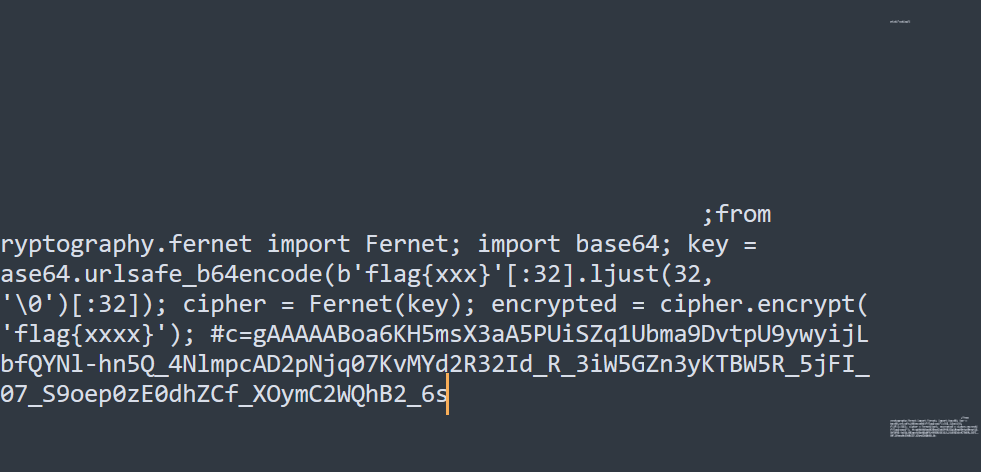Viewport: 981px width, 472px height.
Task: Click the minimap code preview at bottom right
Action: [x=933, y=426]
